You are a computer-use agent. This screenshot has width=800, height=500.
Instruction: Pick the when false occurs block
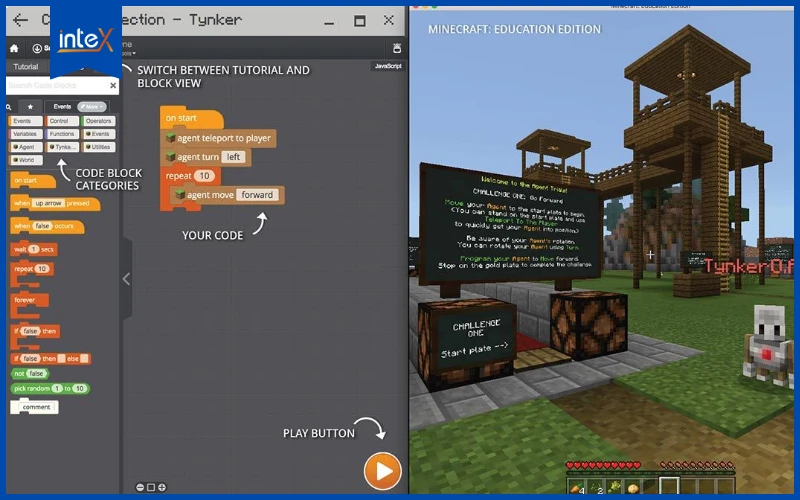click(x=47, y=226)
